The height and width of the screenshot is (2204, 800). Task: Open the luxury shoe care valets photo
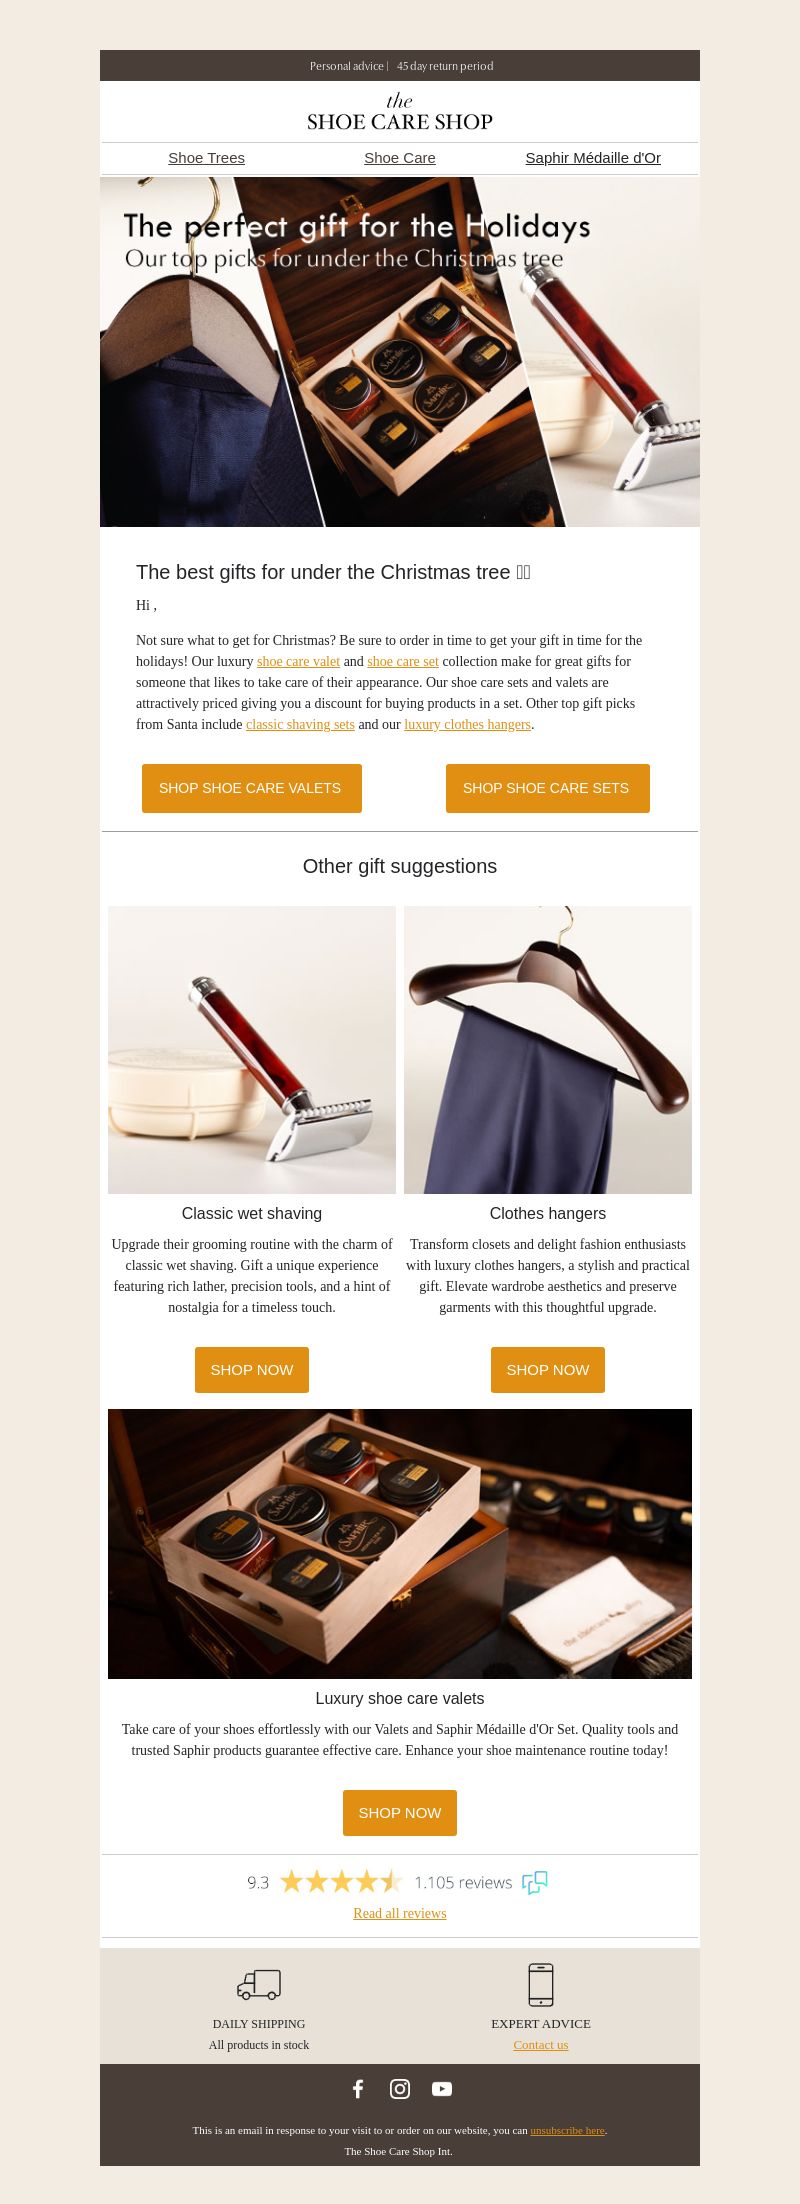pyautogui.click(x=400, y=1544)
